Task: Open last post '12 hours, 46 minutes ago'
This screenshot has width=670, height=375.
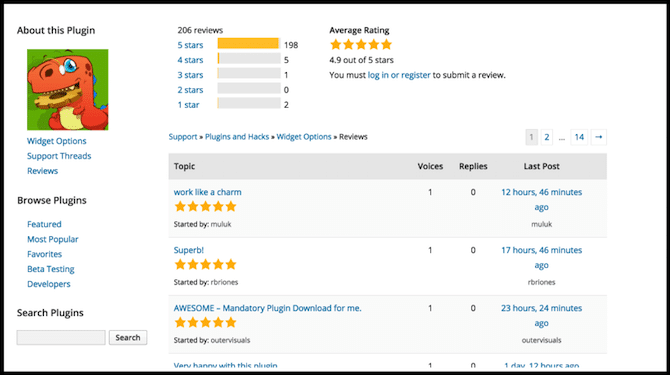Action: pyautogui.click(x=541, y=199)
